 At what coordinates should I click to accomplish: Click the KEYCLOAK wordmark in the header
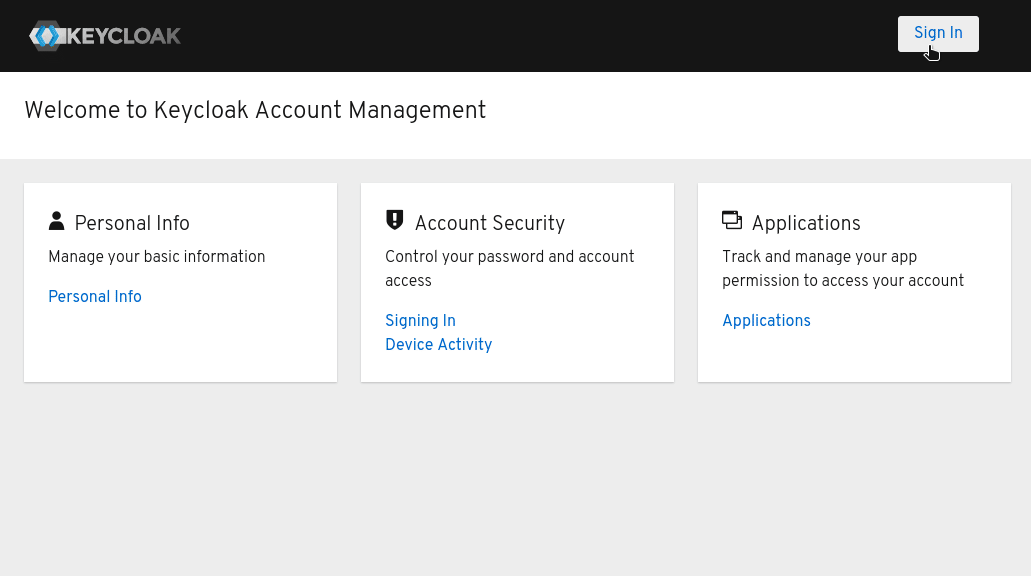[x=123, y=36]
